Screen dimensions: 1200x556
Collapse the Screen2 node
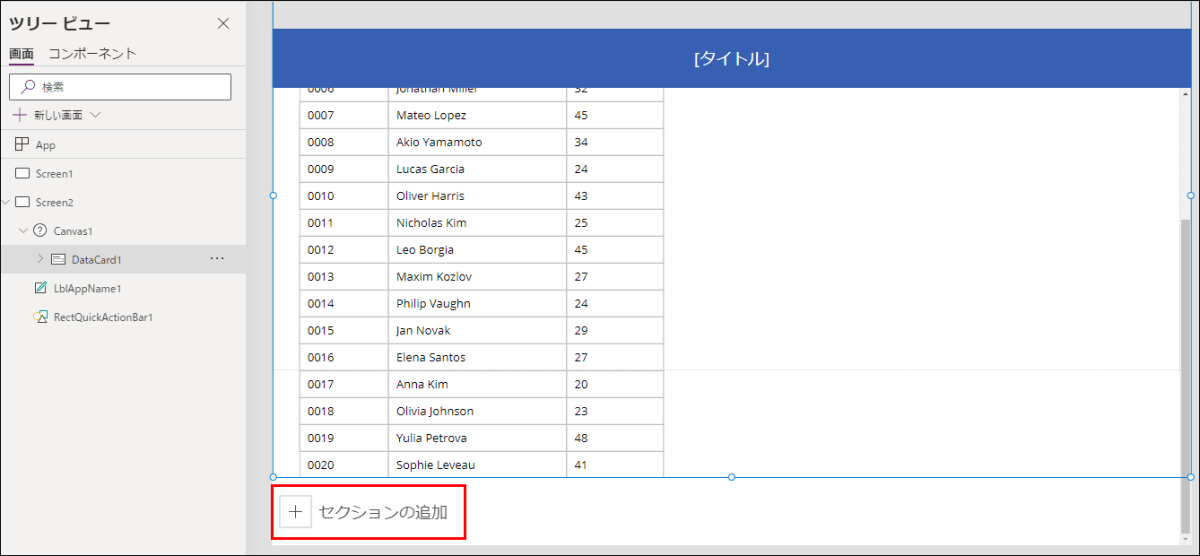(x=6, y=202)
